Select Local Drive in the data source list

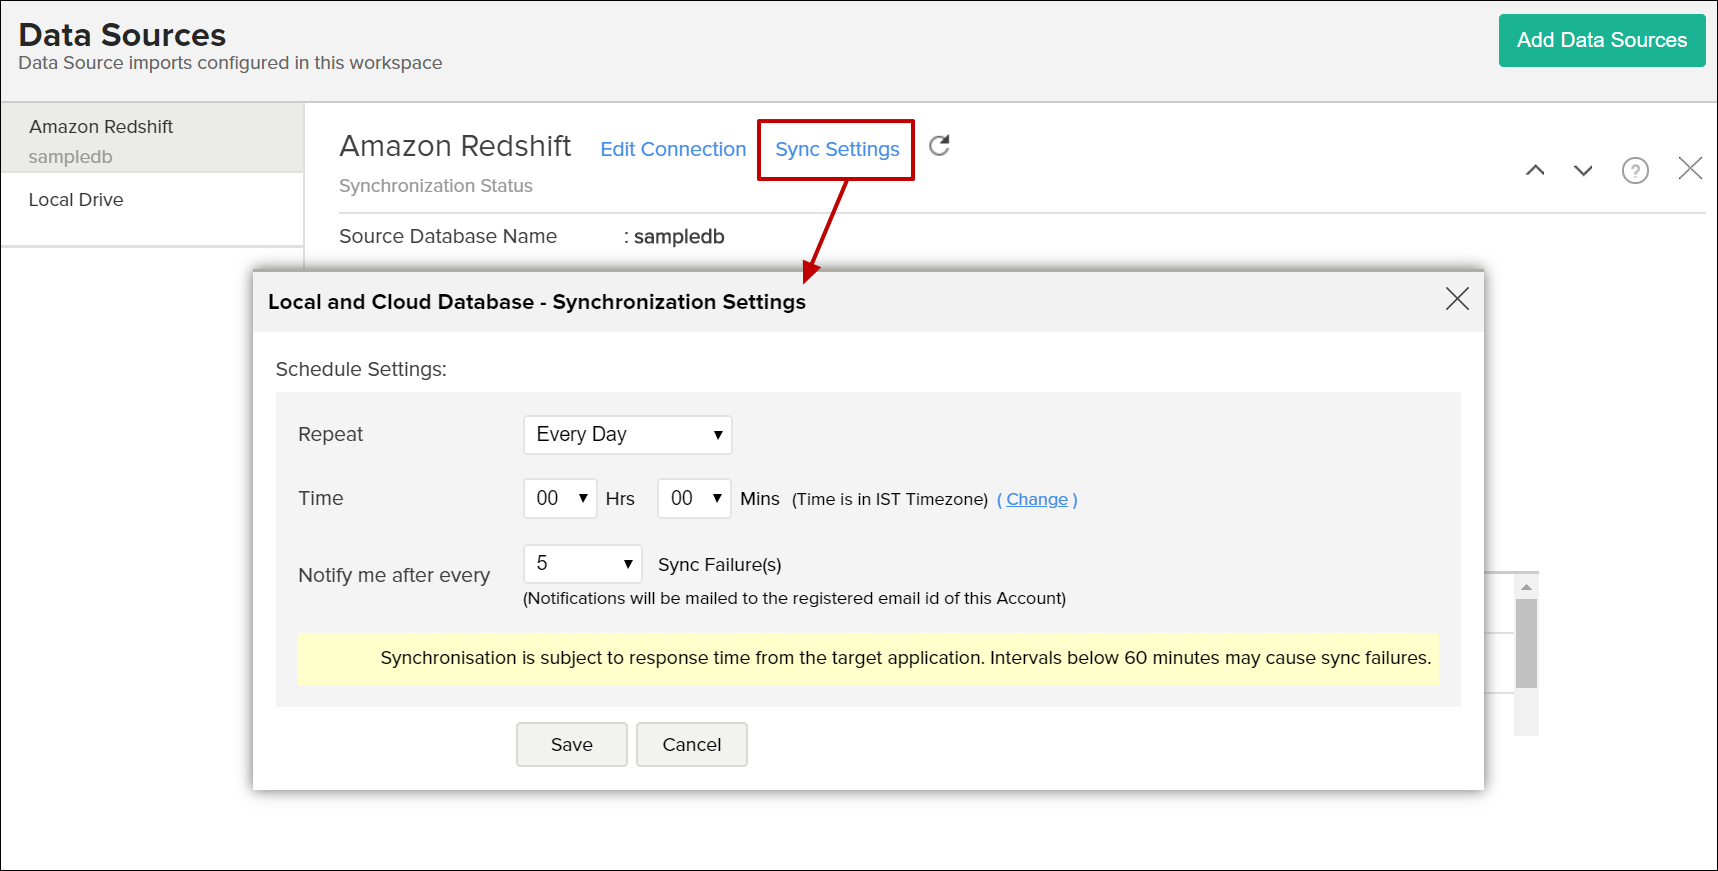(76, 200)
